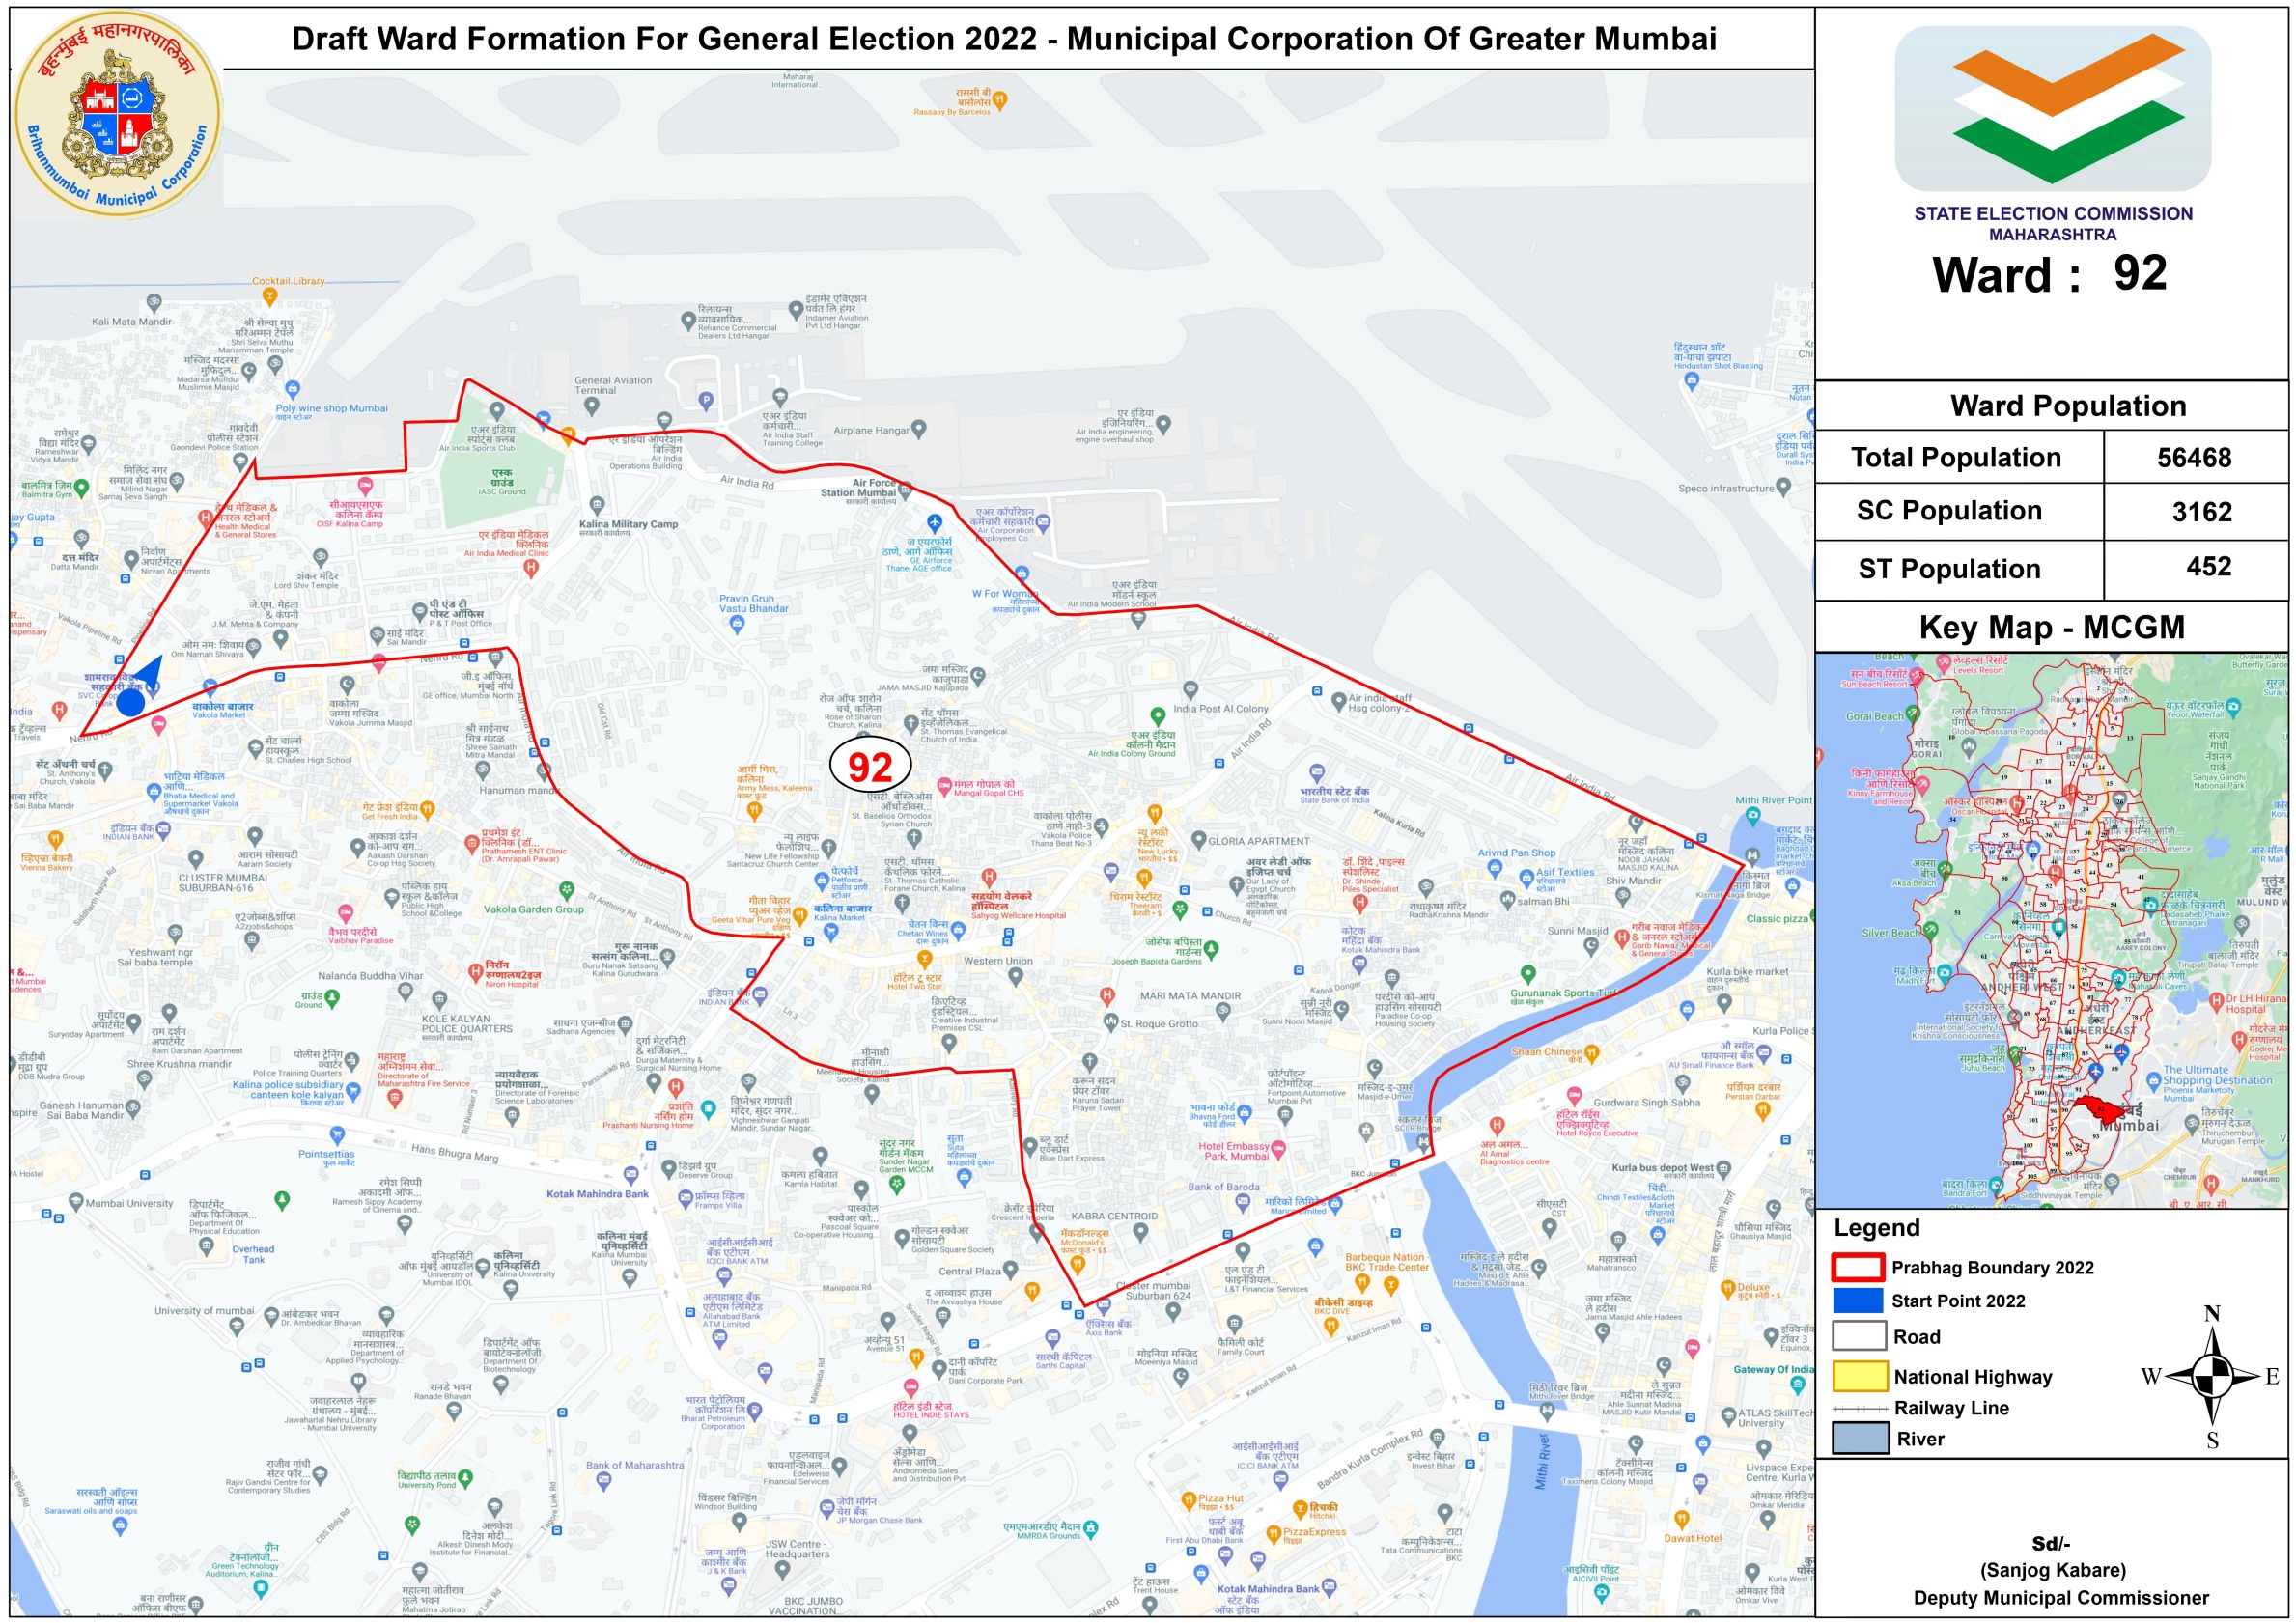Viewport: 2296px width, 1623px height.
Task: Click the blue Start Point legend swatch
Action: [1858, 1301]
